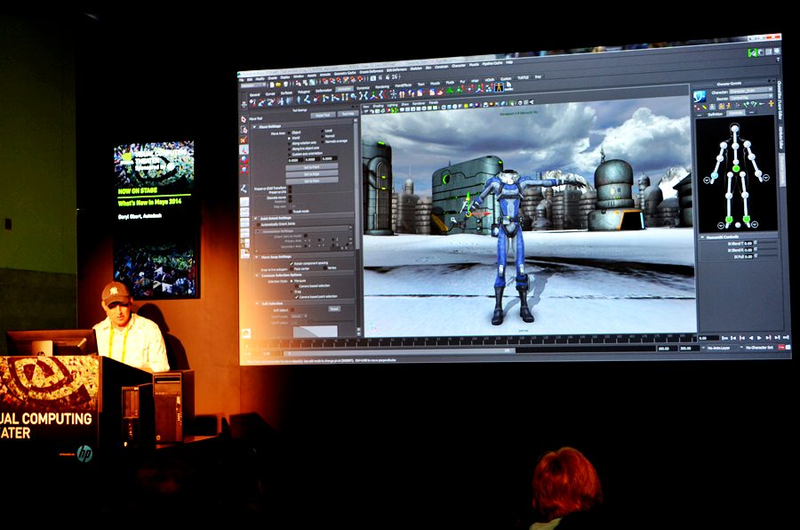Select the blue wrist effector on figure
The height and width of the screenshot is (530, 800).
[x=714, y=175]
